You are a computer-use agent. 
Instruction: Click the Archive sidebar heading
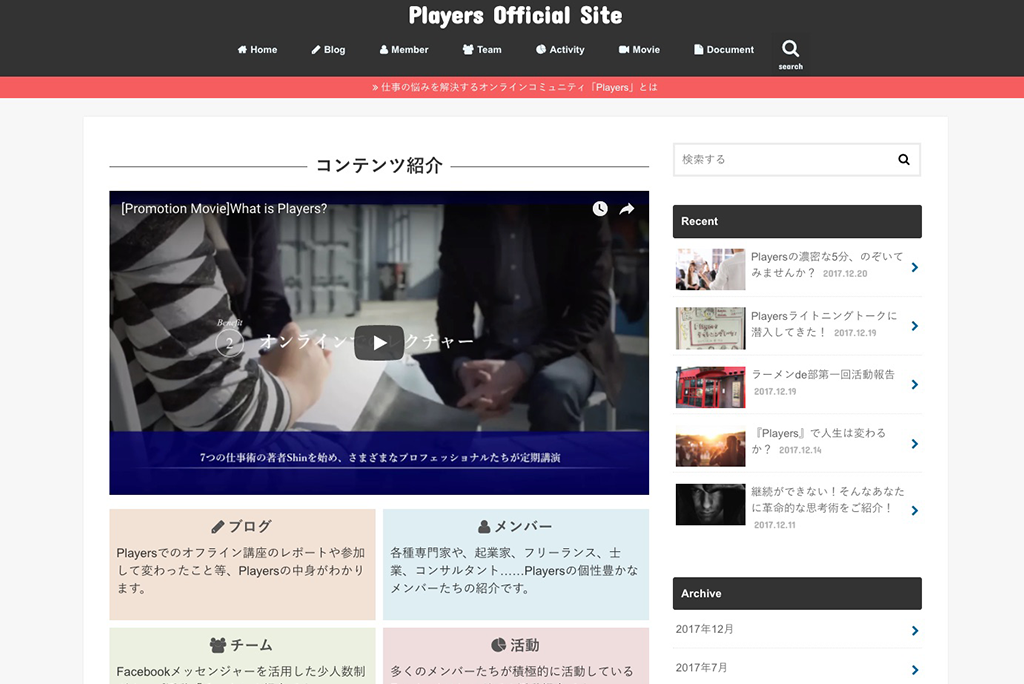797,593
